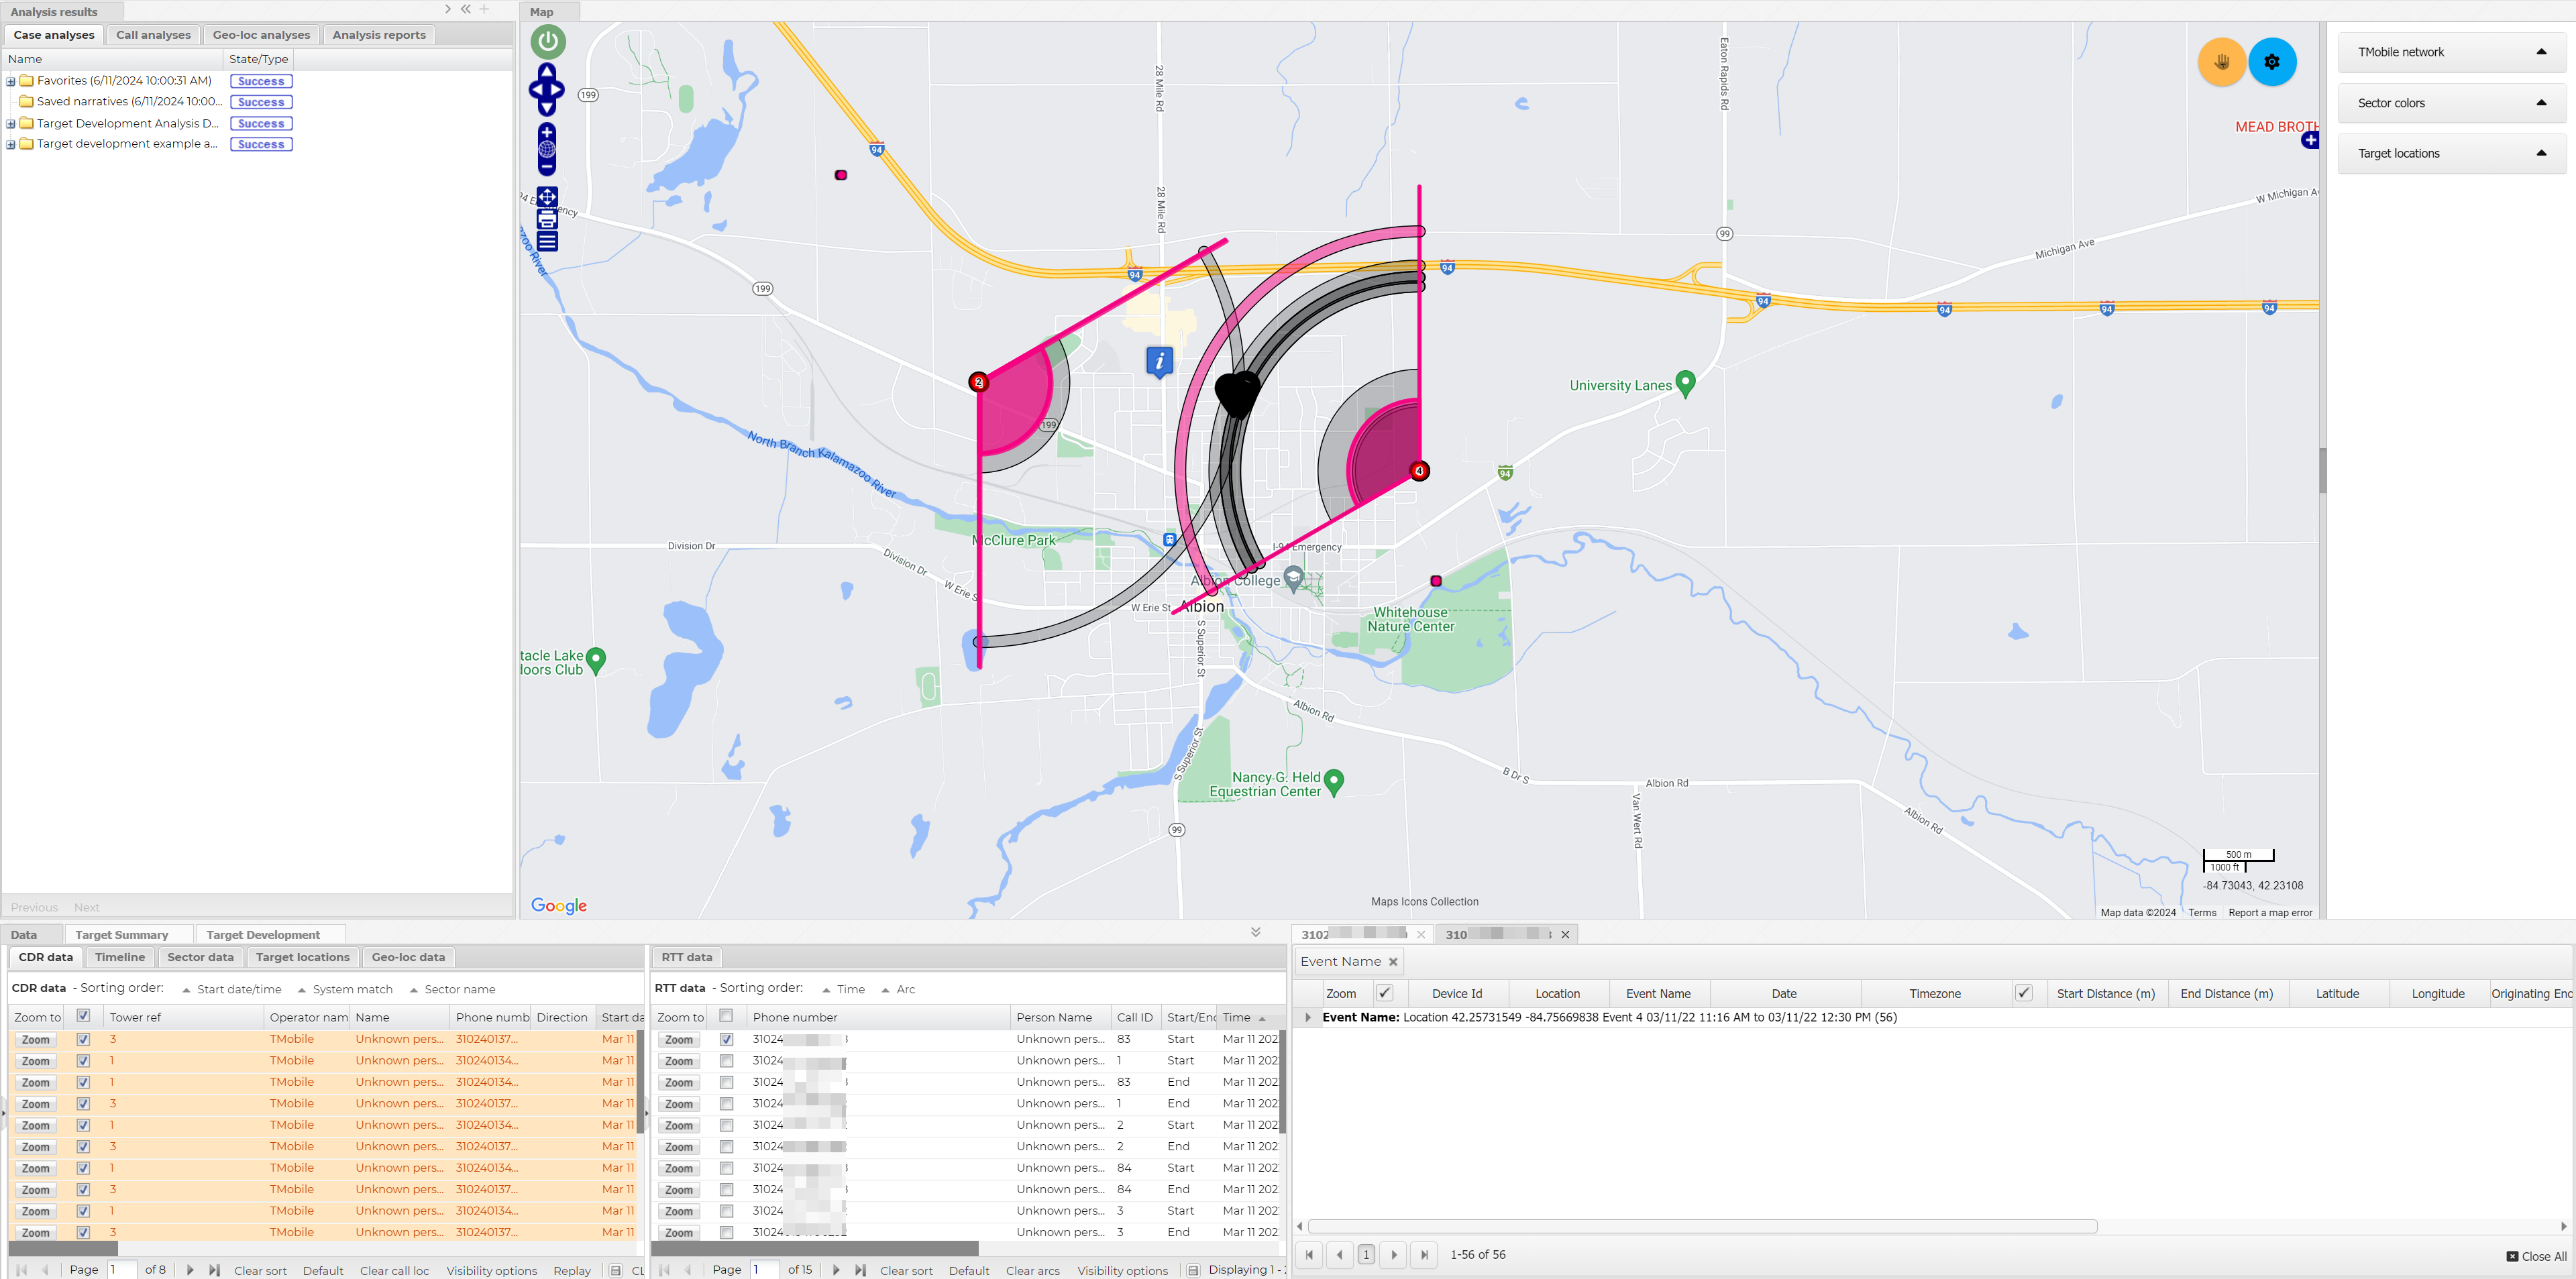This screenshot has width=2576, height=1279.
Task: Switch to the Geo-loc analyses tab
Action: [x=261, y=35]
